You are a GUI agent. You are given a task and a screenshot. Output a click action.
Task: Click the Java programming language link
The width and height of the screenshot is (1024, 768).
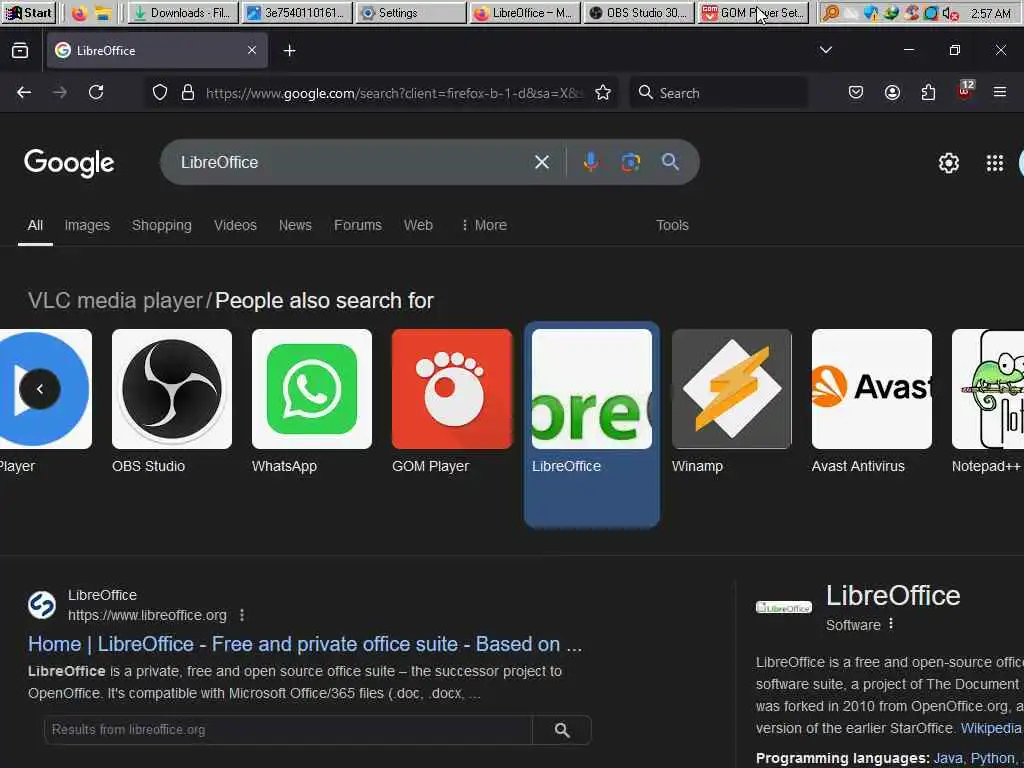pos(948,758)
